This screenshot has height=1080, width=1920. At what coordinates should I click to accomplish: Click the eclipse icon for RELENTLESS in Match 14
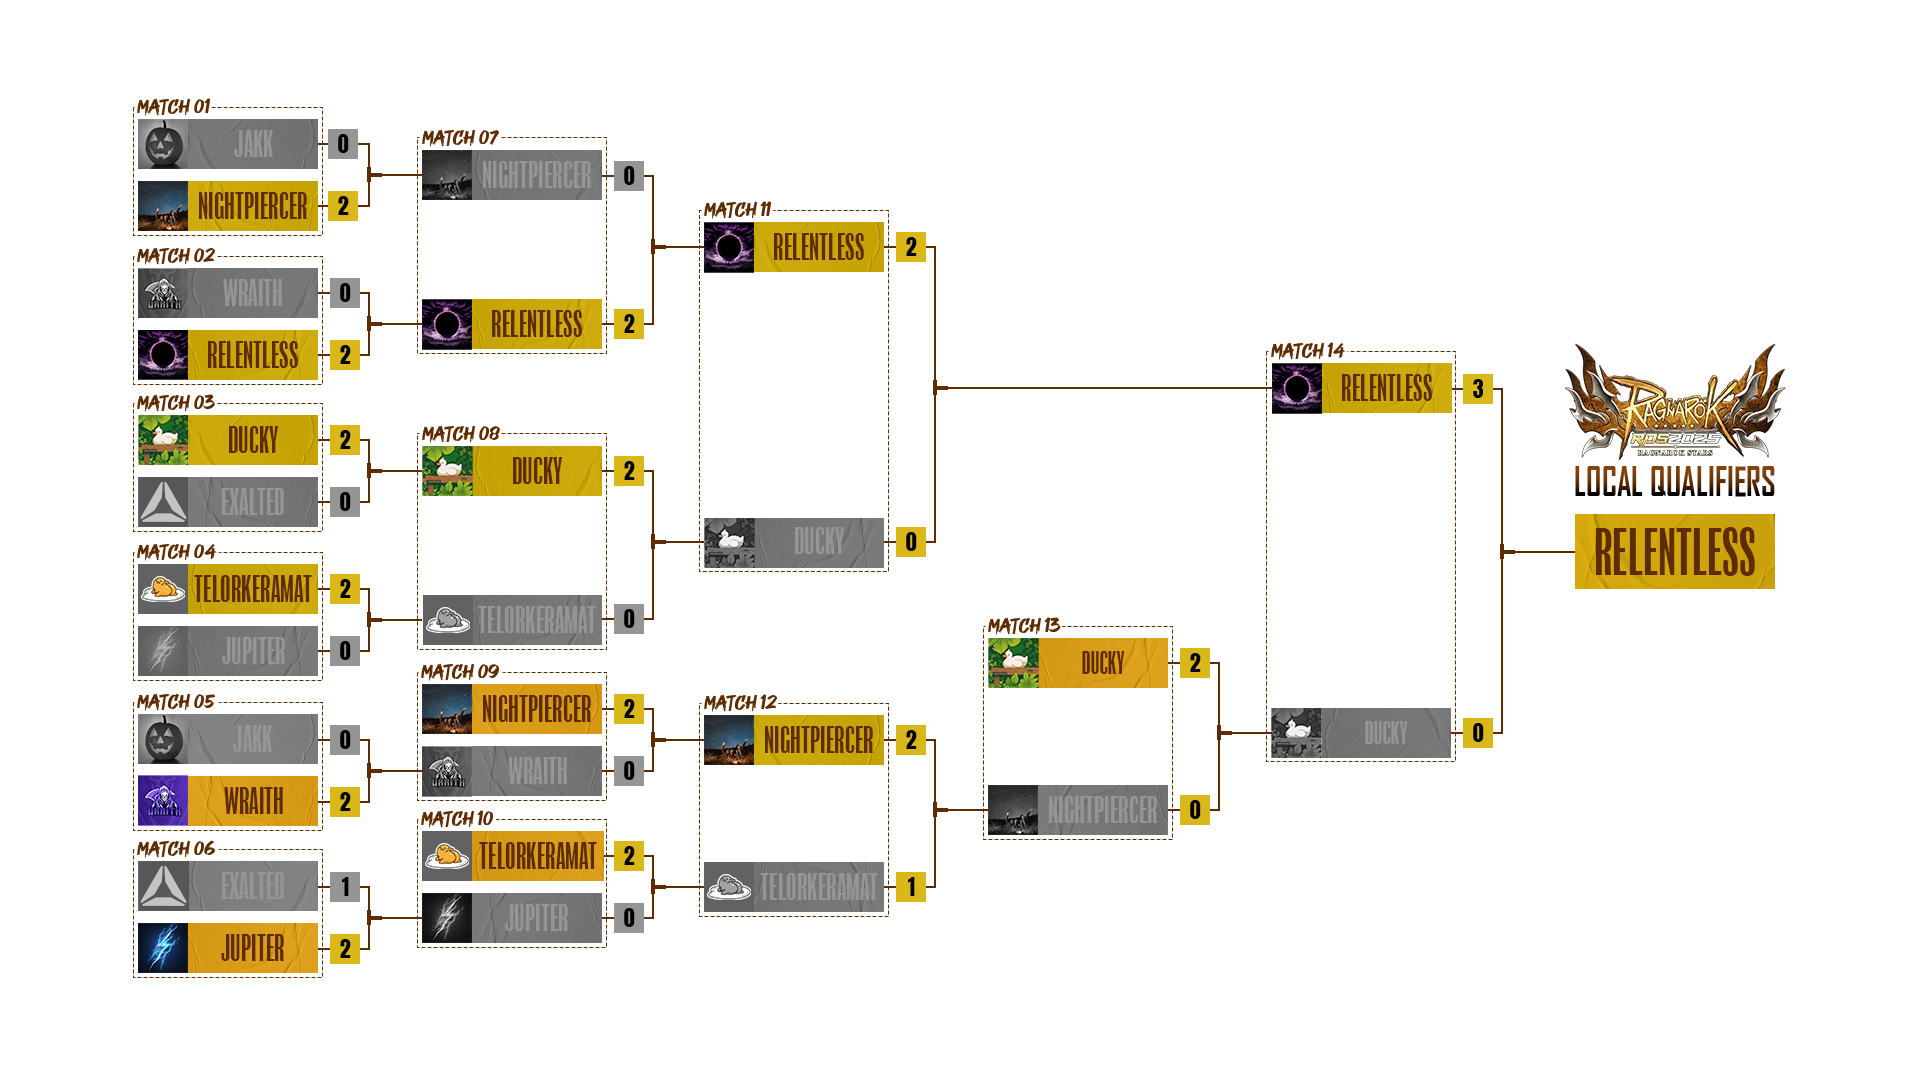[x=1295, y=390]
